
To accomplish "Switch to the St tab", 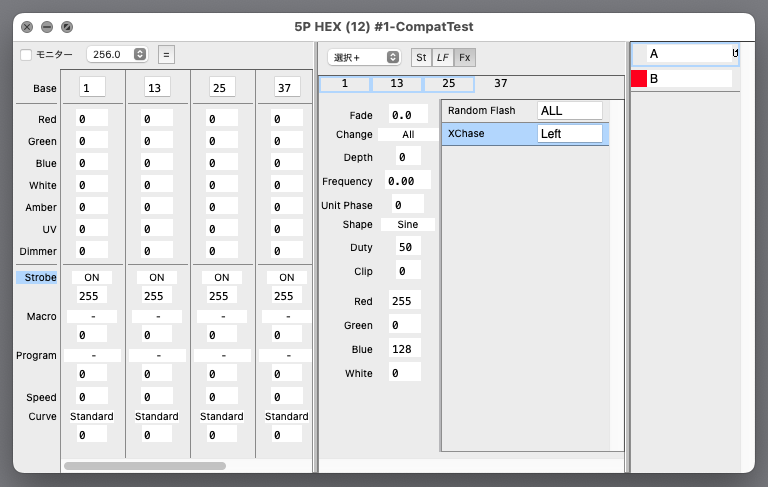I will (x=421, y=58).
